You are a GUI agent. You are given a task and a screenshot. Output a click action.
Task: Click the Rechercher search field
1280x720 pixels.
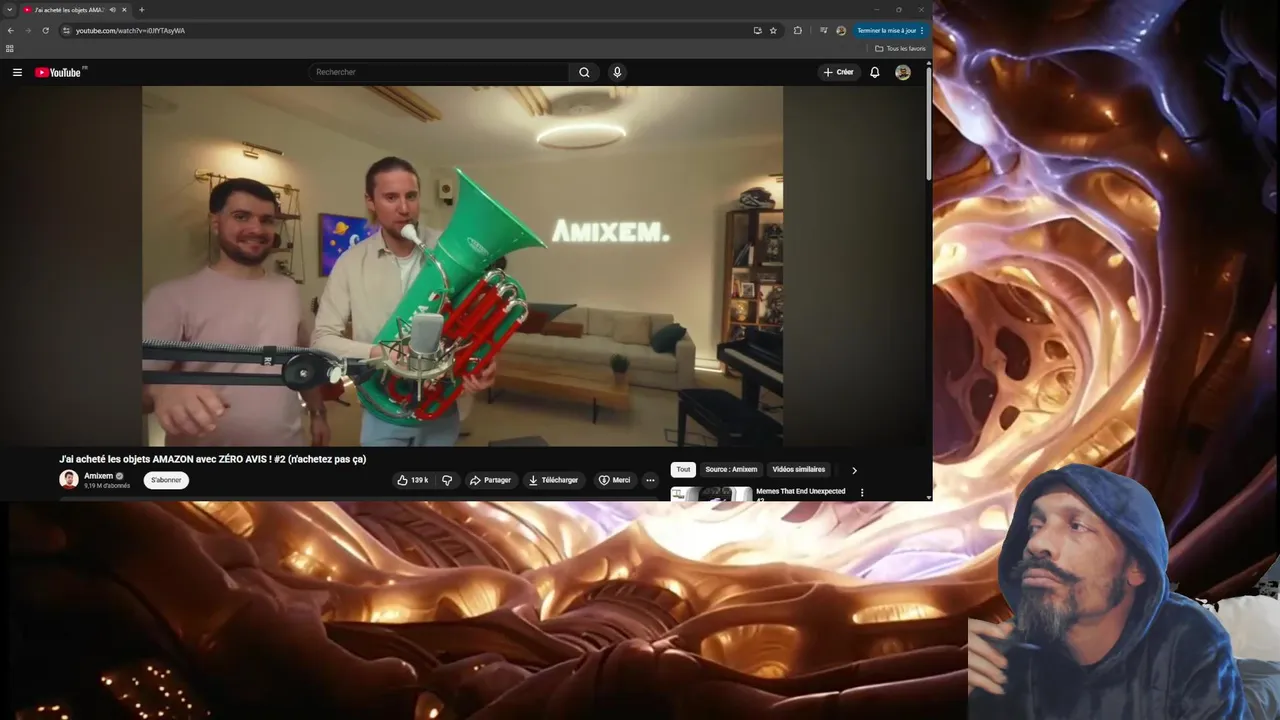pyautogui.click(x=440, y=72)
